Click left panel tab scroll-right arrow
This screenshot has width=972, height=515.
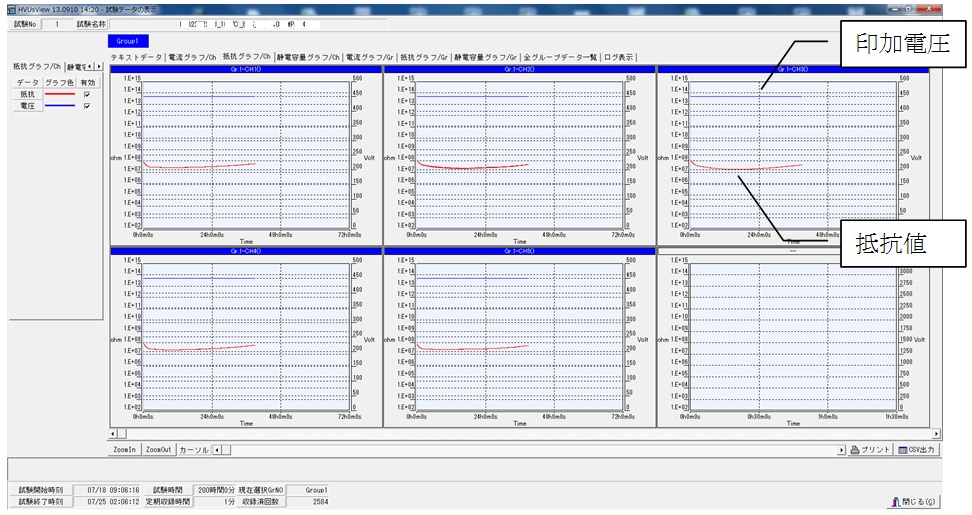click(x=98, y=66)
